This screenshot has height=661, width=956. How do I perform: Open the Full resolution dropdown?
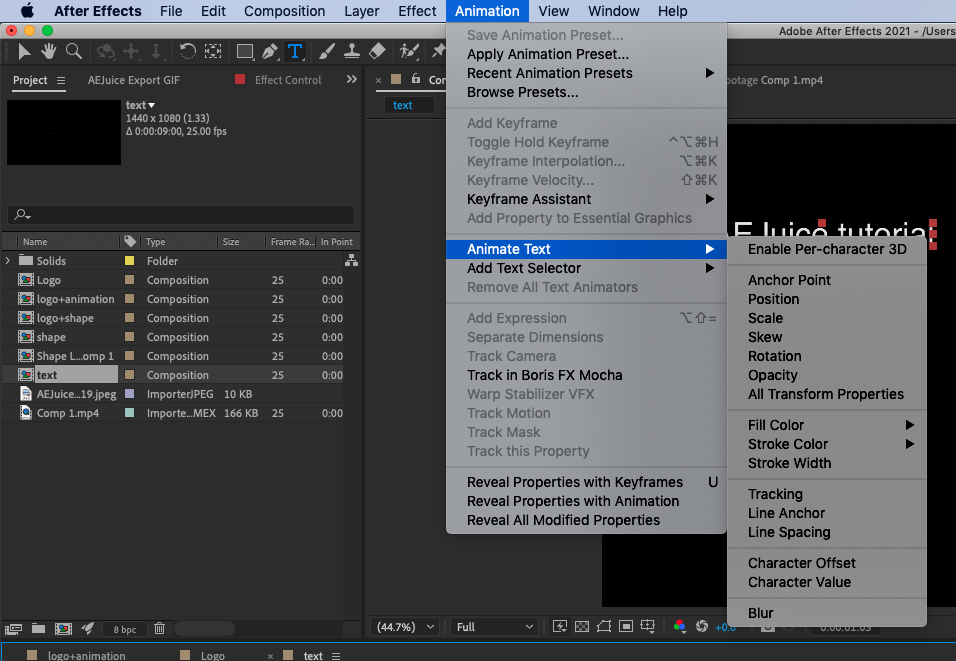495,627
